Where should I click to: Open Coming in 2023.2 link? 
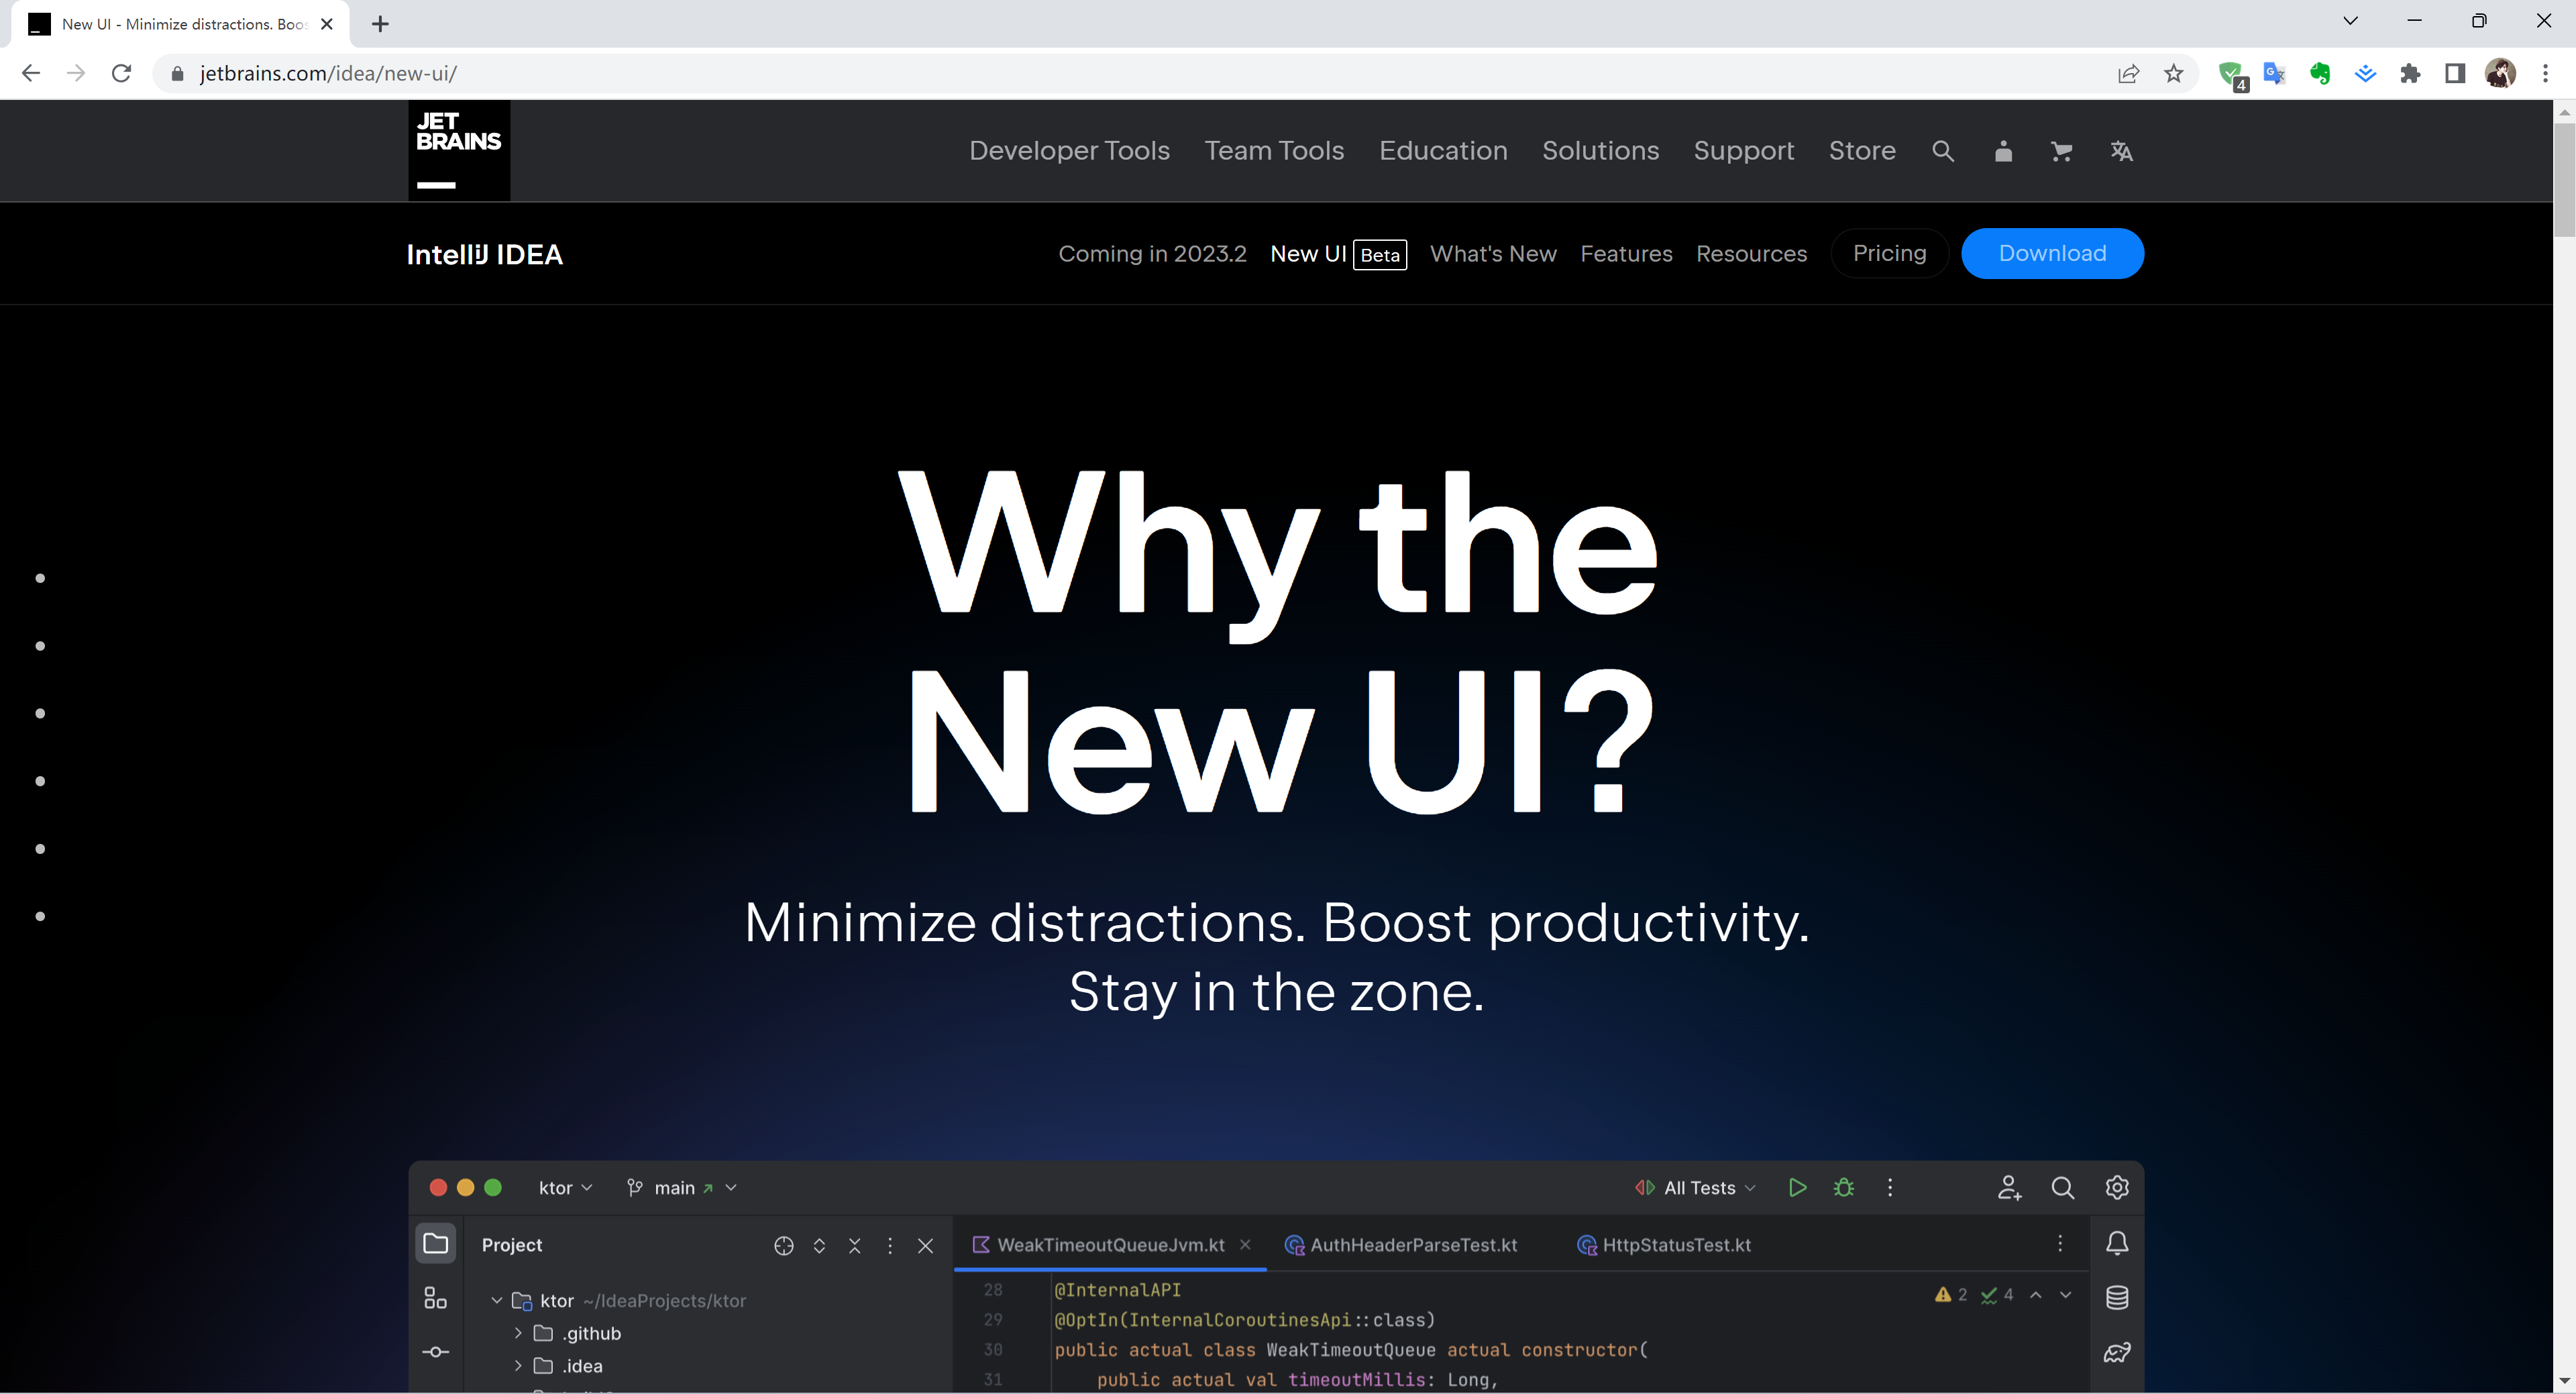[x=1152, y=254]
